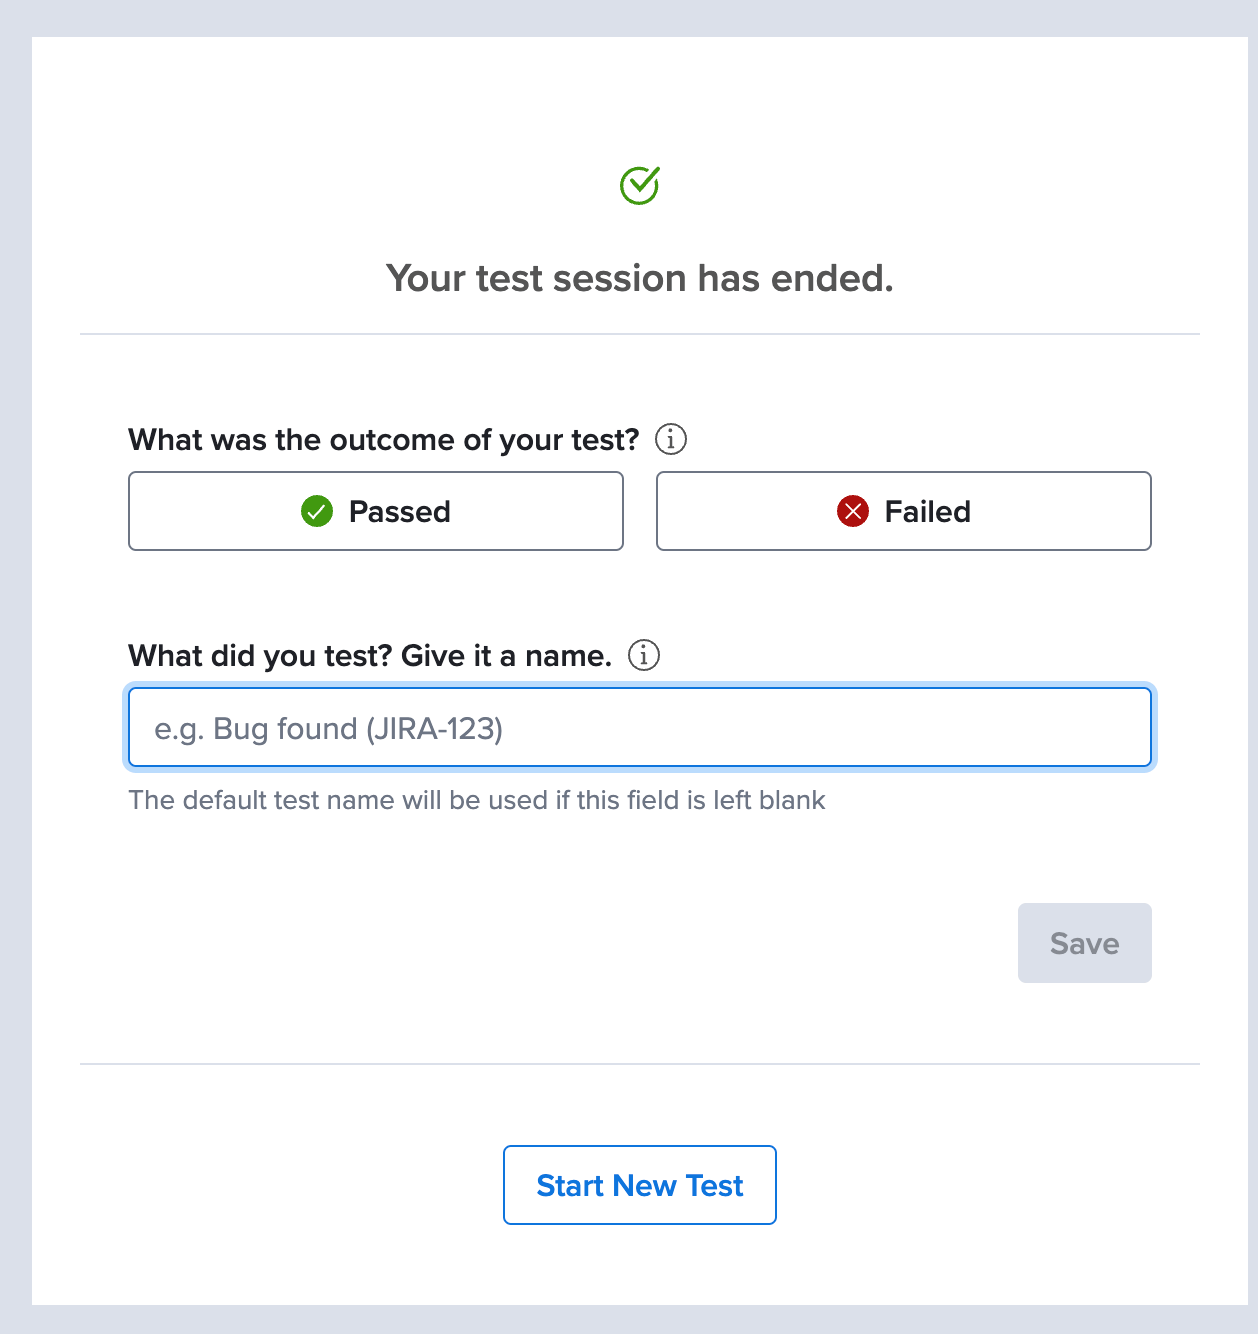The height and width of the screenshot is (1334, 1258).
Task: Click the red X inside Failed
Action: click(852, 511)
